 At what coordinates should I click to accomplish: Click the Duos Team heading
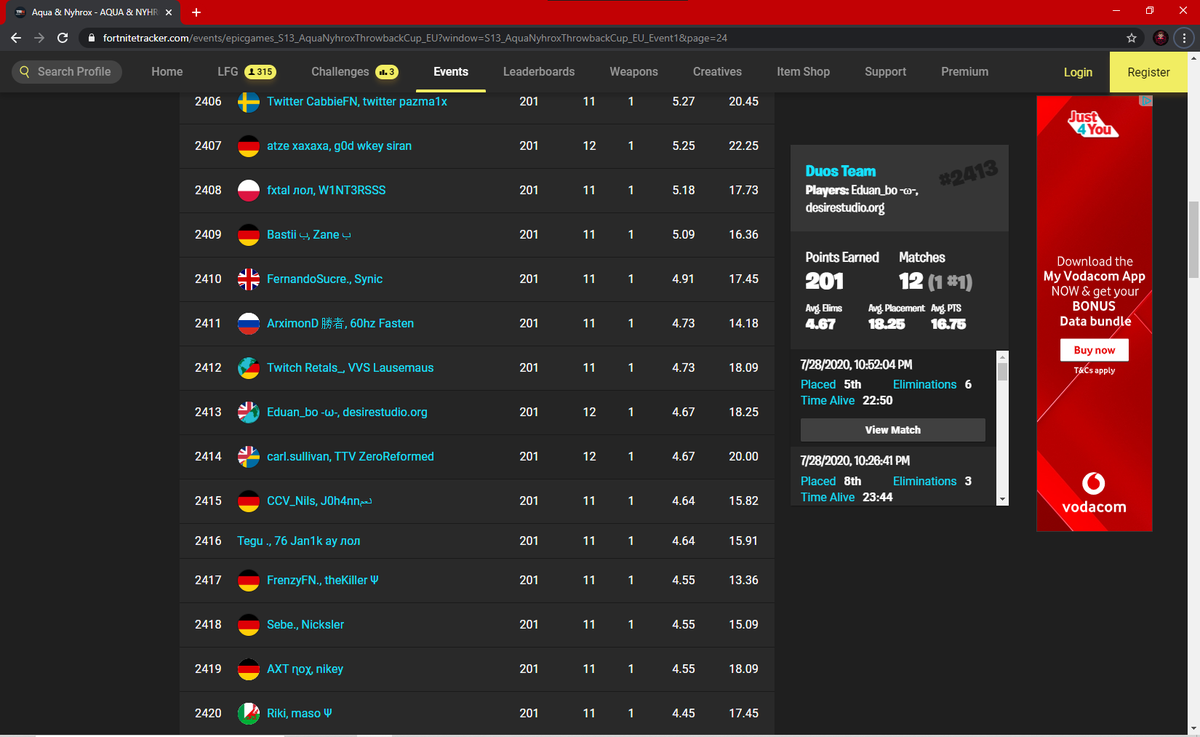[840, 171]
